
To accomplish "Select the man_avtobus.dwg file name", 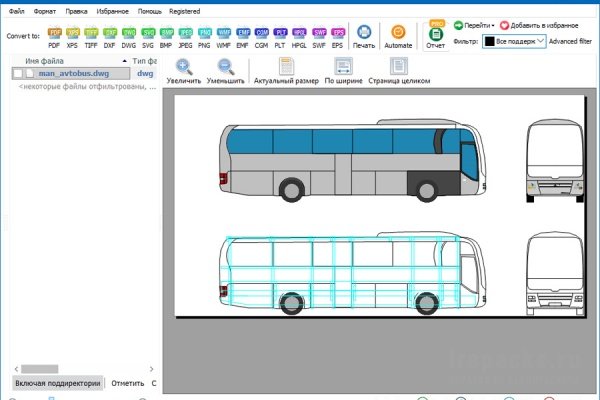I will pos(74,73).
